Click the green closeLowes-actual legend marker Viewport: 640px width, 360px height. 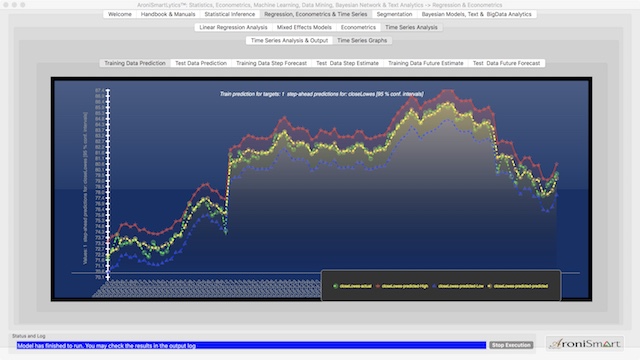click(x=335, y=286)
